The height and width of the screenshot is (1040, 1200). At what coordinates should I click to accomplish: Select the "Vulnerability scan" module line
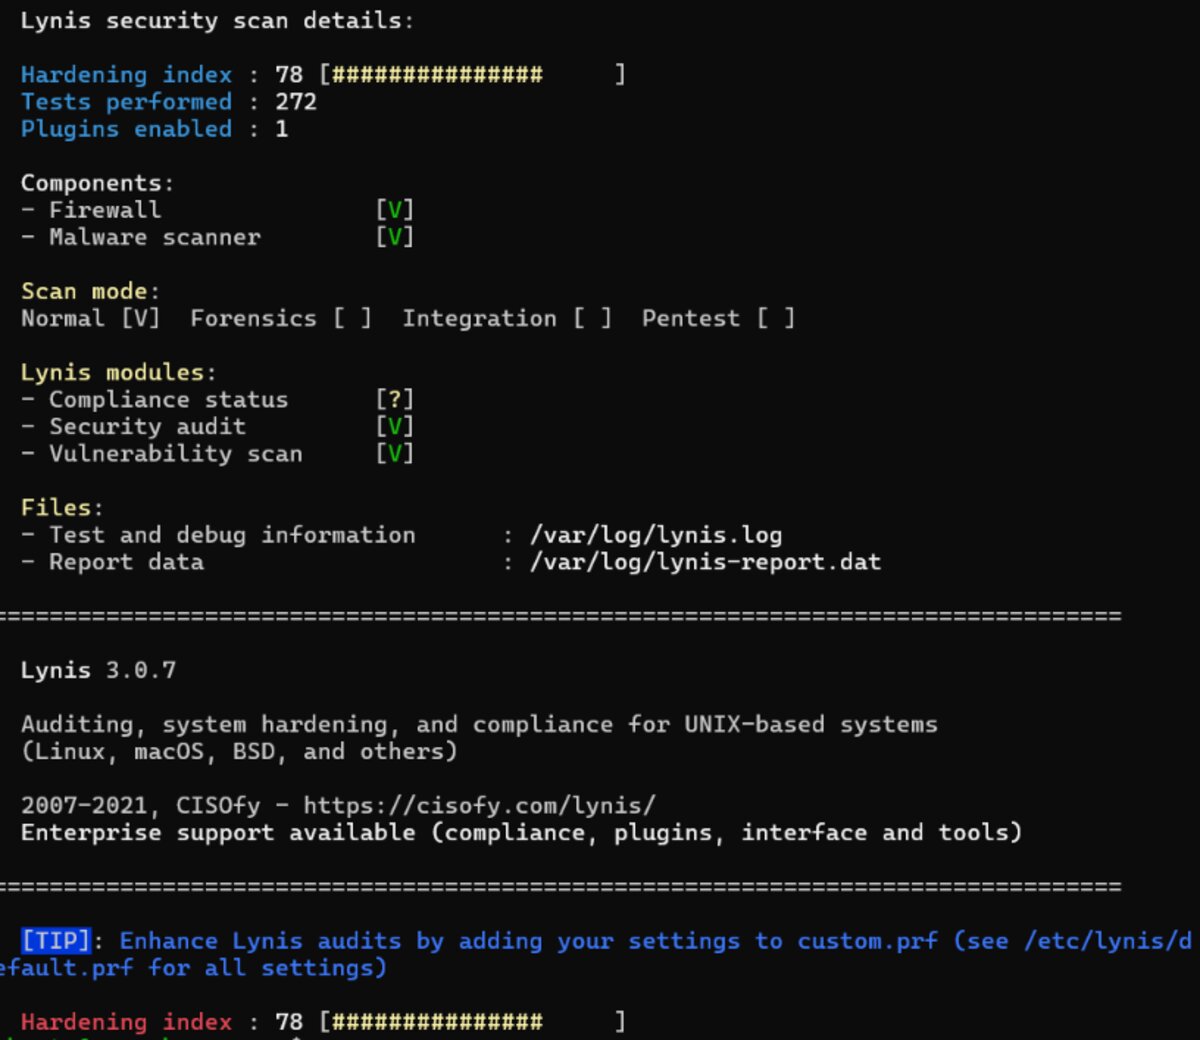161,453
